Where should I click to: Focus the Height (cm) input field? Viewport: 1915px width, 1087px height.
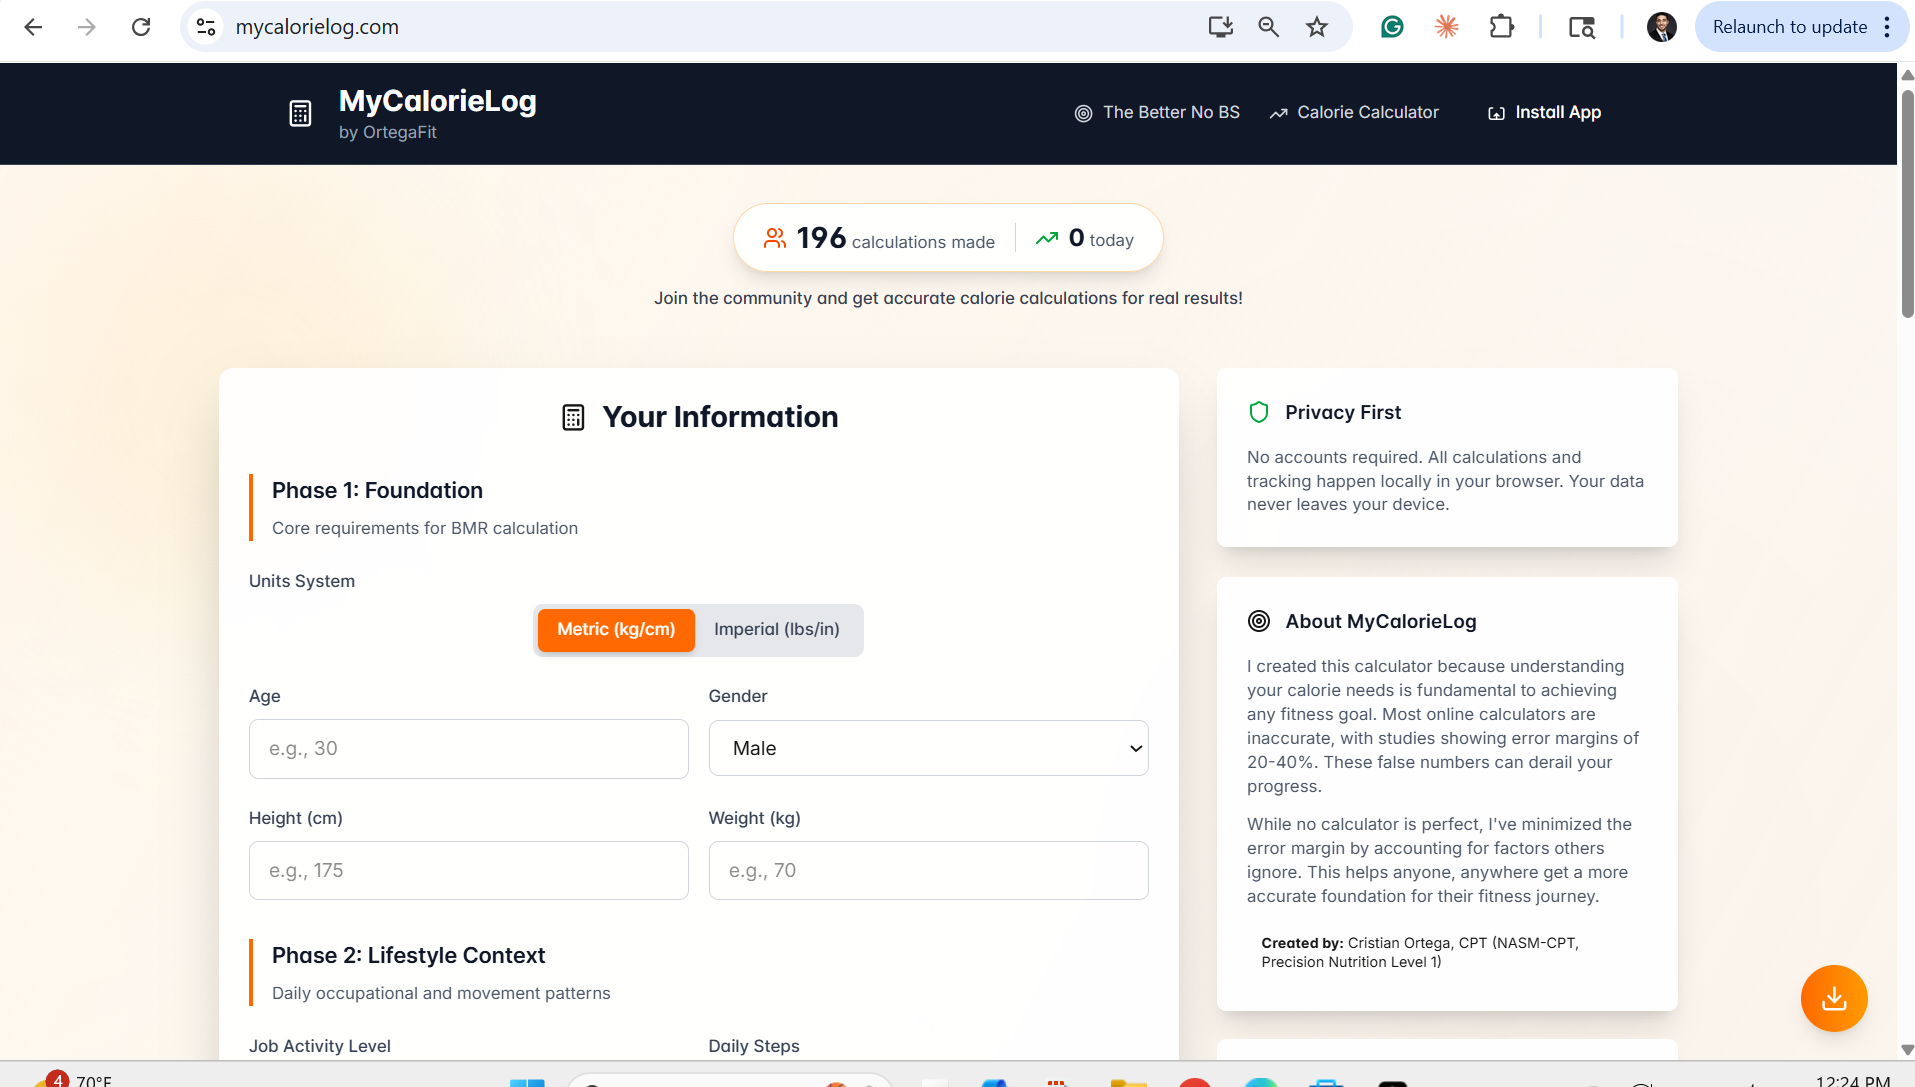point(469,871)
